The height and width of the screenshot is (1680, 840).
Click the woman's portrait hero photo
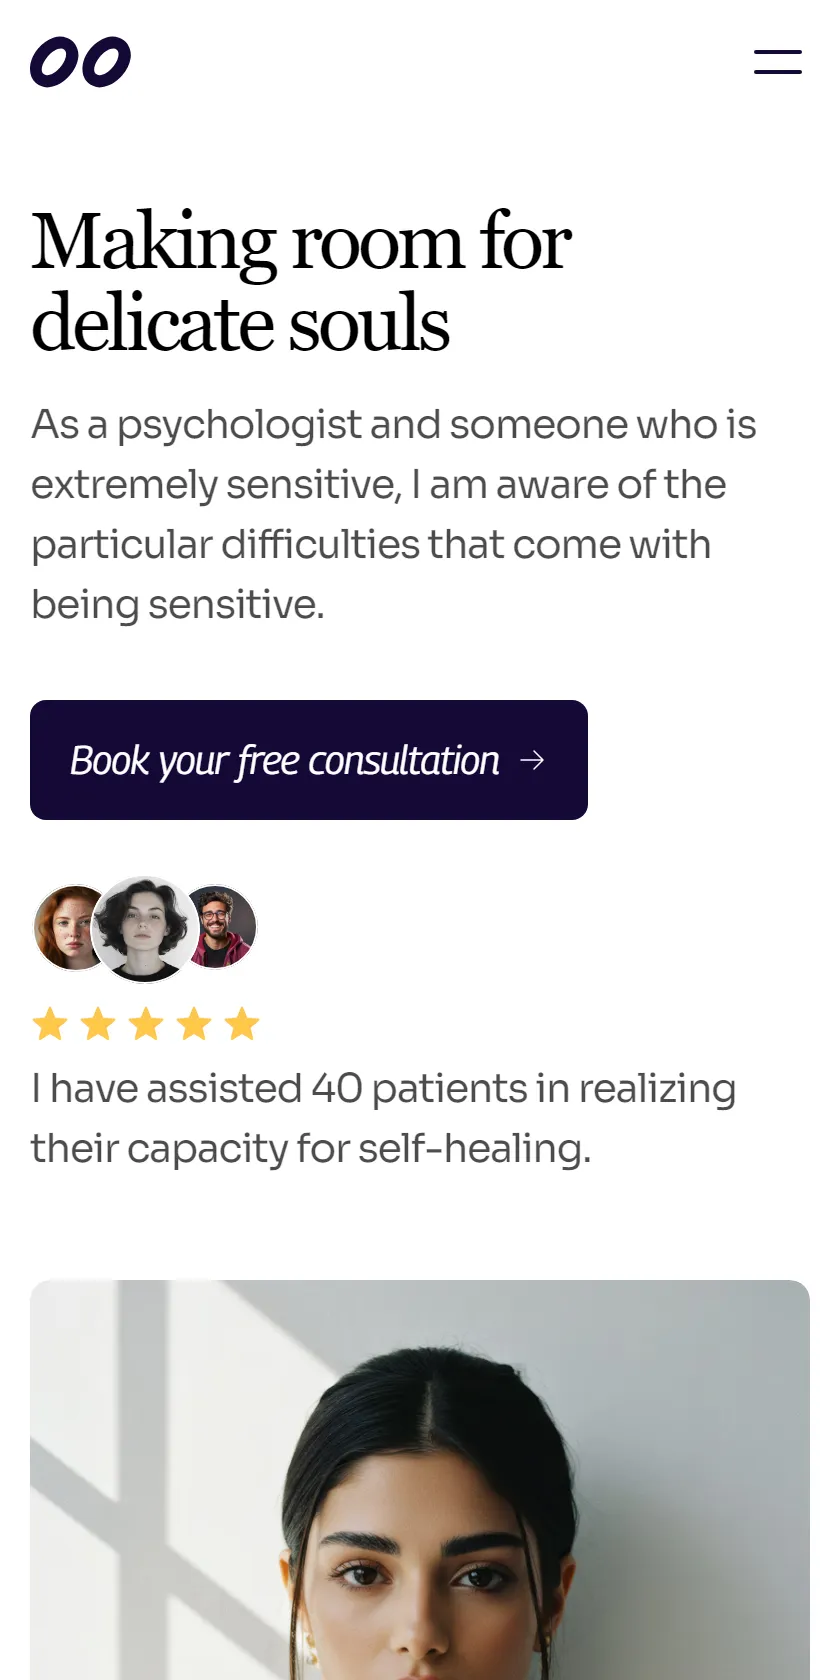420,1480
